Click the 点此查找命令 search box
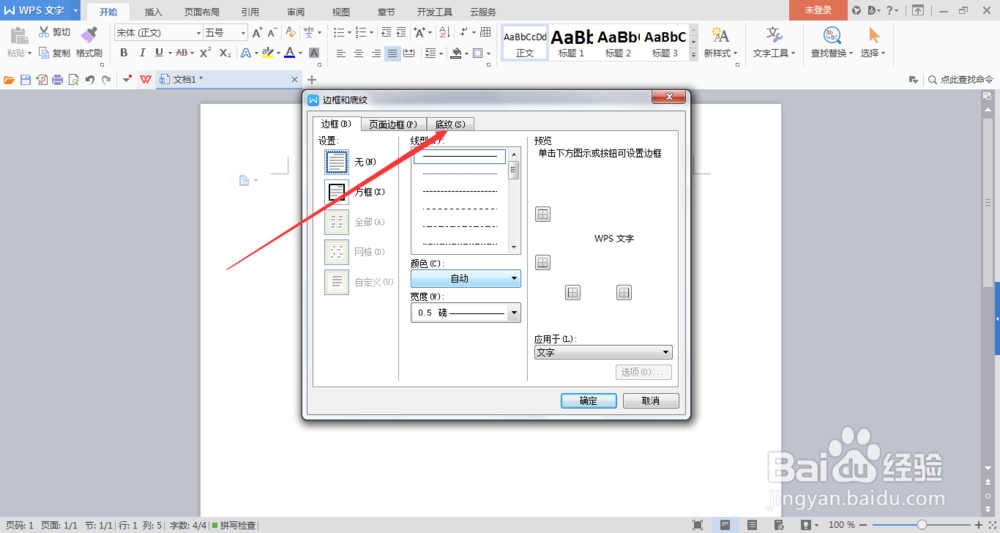Screen dimensions: 1000x533 click(x=960, y=80)
